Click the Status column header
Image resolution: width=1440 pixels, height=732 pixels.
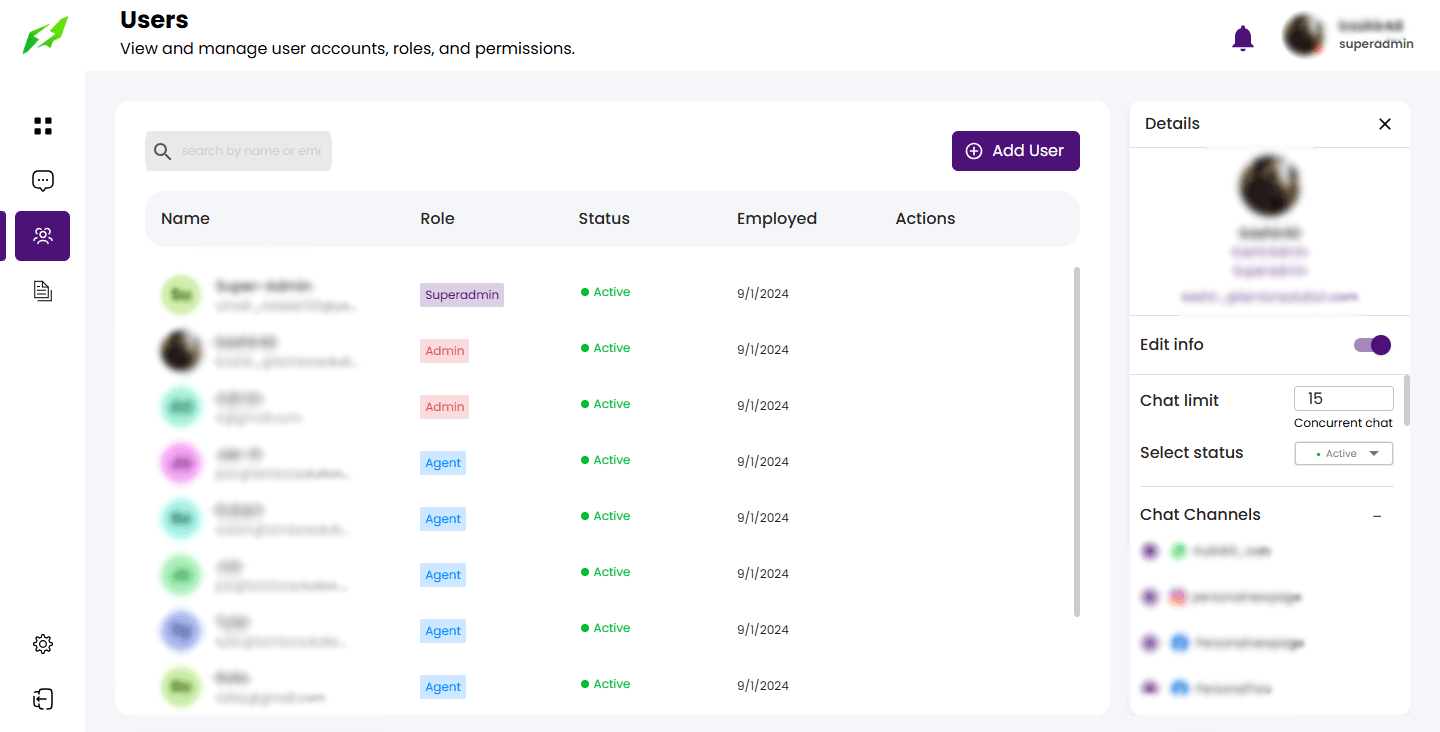tap(604, 219)
